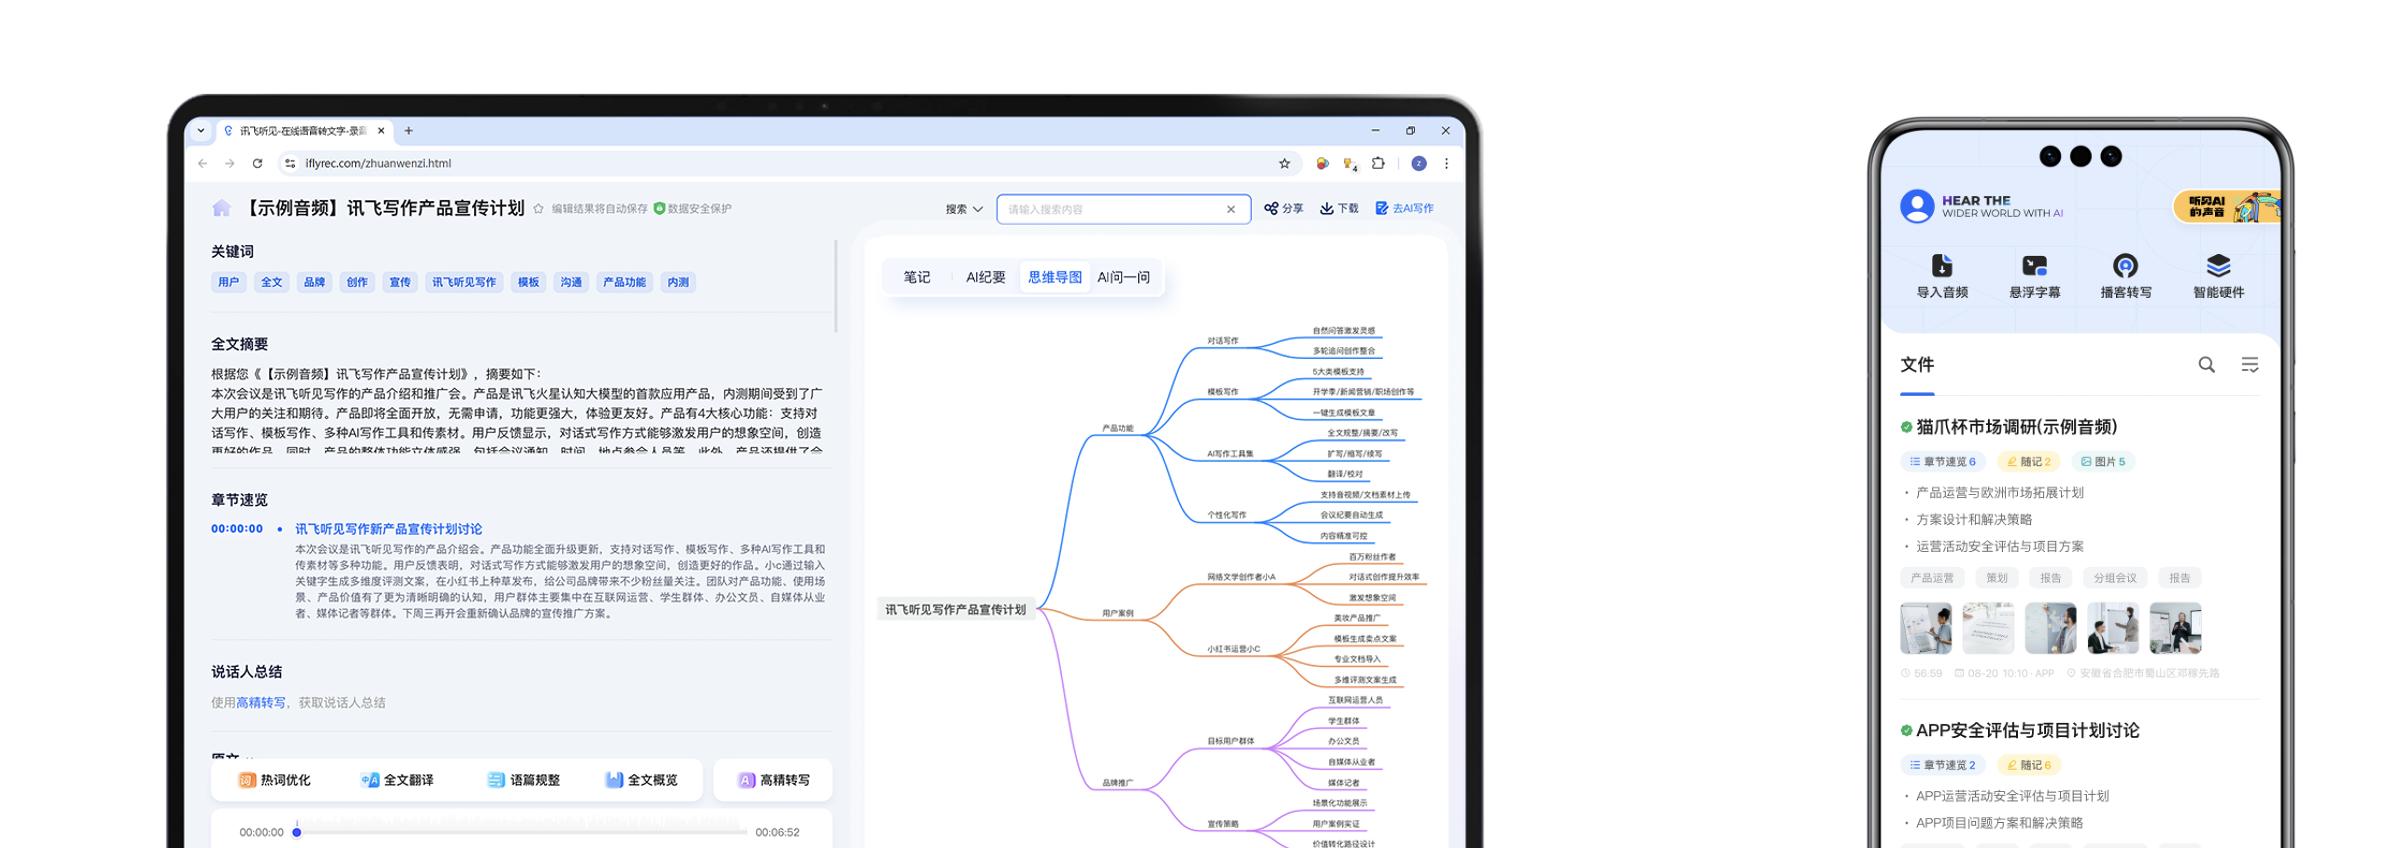This screenshot has height=848, width=2386.
Task: Tap the 图片 5 tag on phone
Action: [x=2103, y=462]
